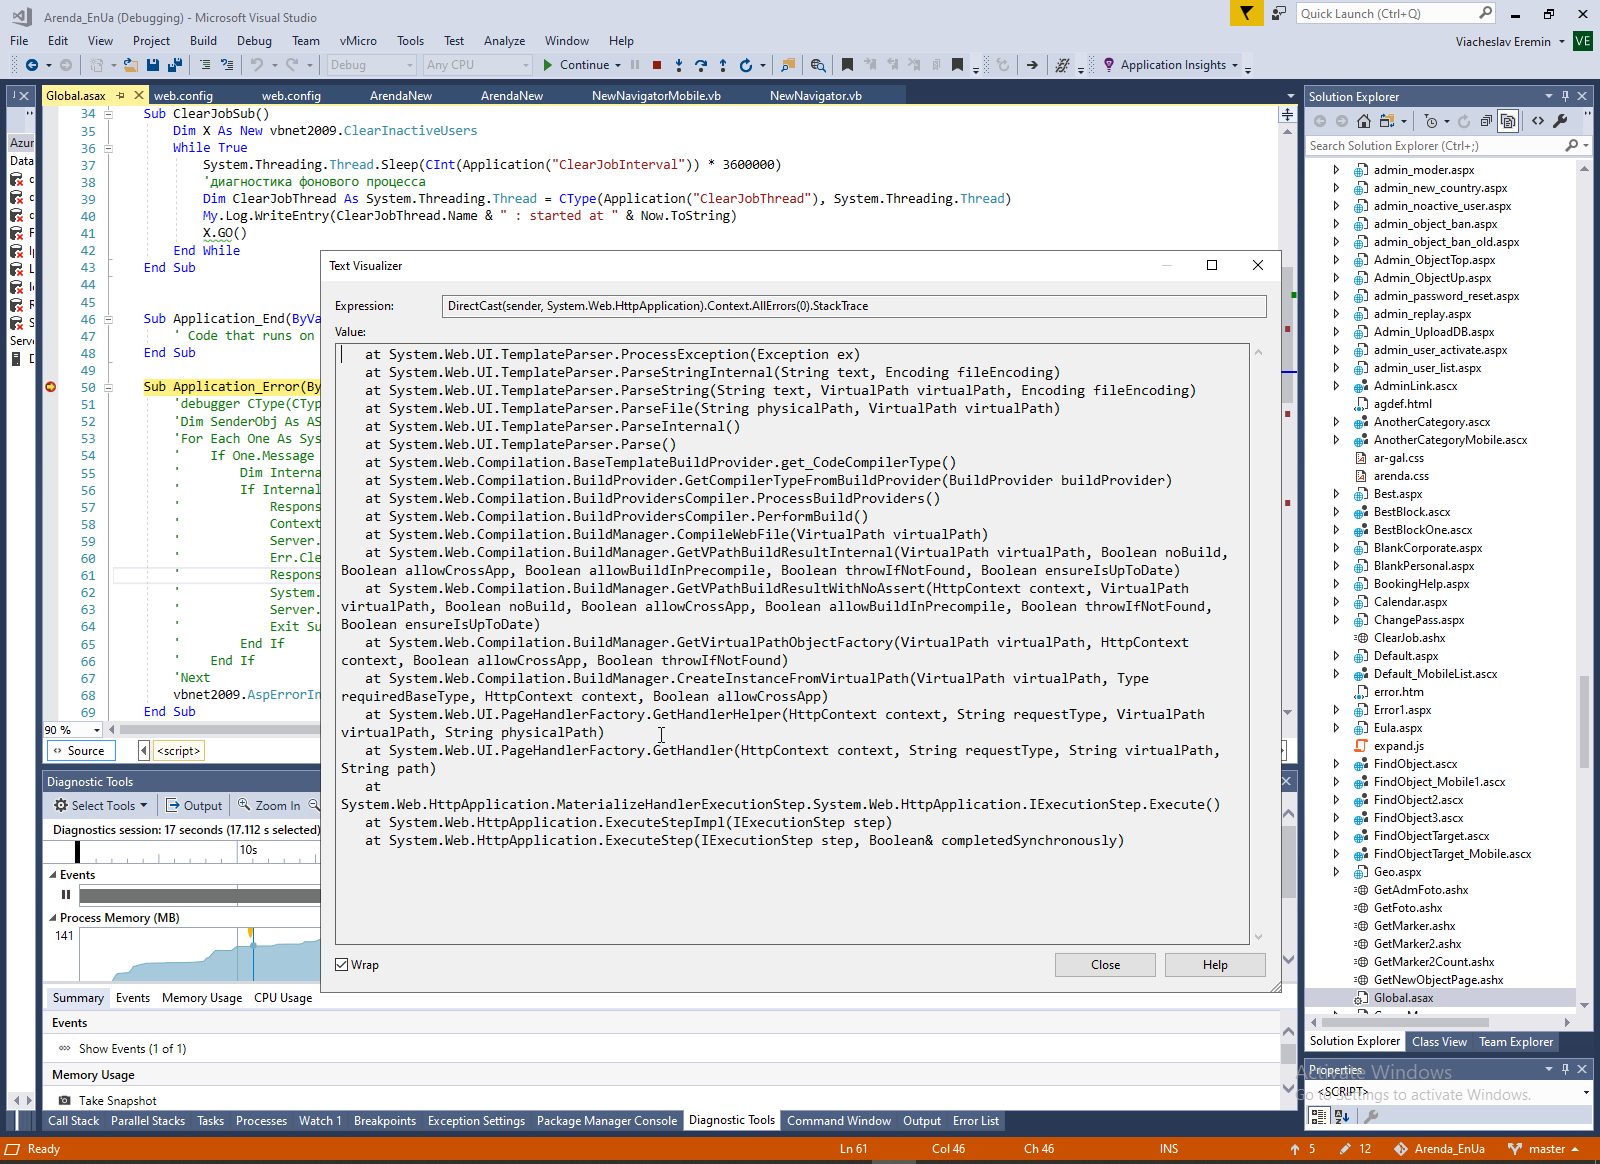Click the Step Out debug icon
1600x1164 pixels.
coord(723,65)
